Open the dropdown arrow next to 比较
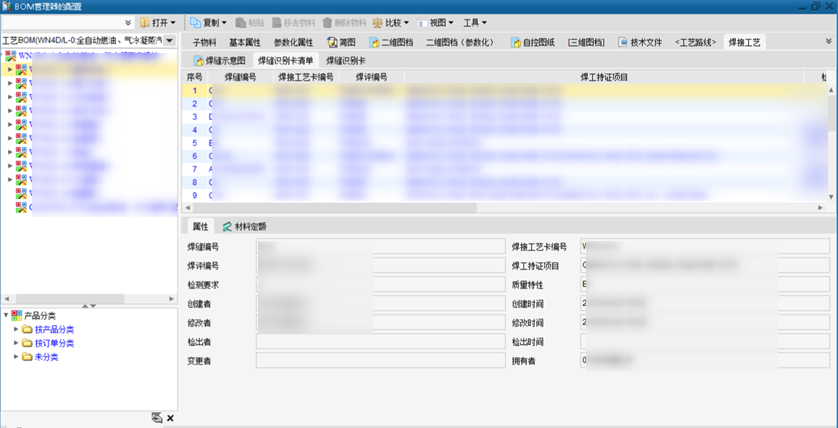Screen dimensions: 838x428 point(406,22)
